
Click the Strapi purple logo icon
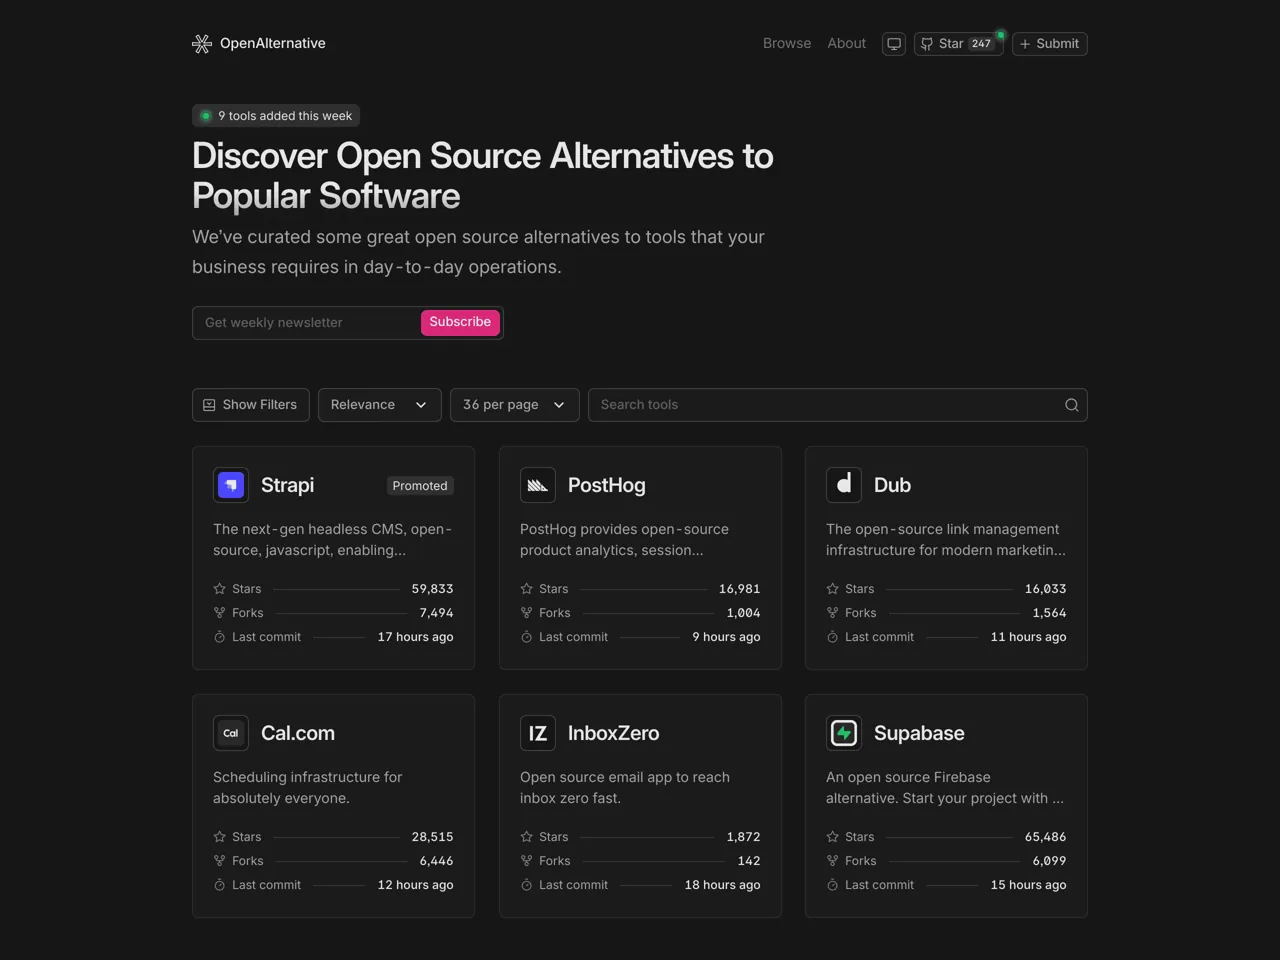point(231,485)
